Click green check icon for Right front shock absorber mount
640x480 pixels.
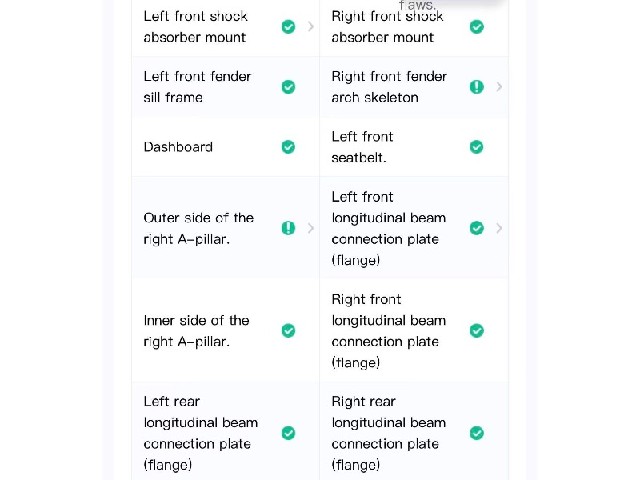477,27
